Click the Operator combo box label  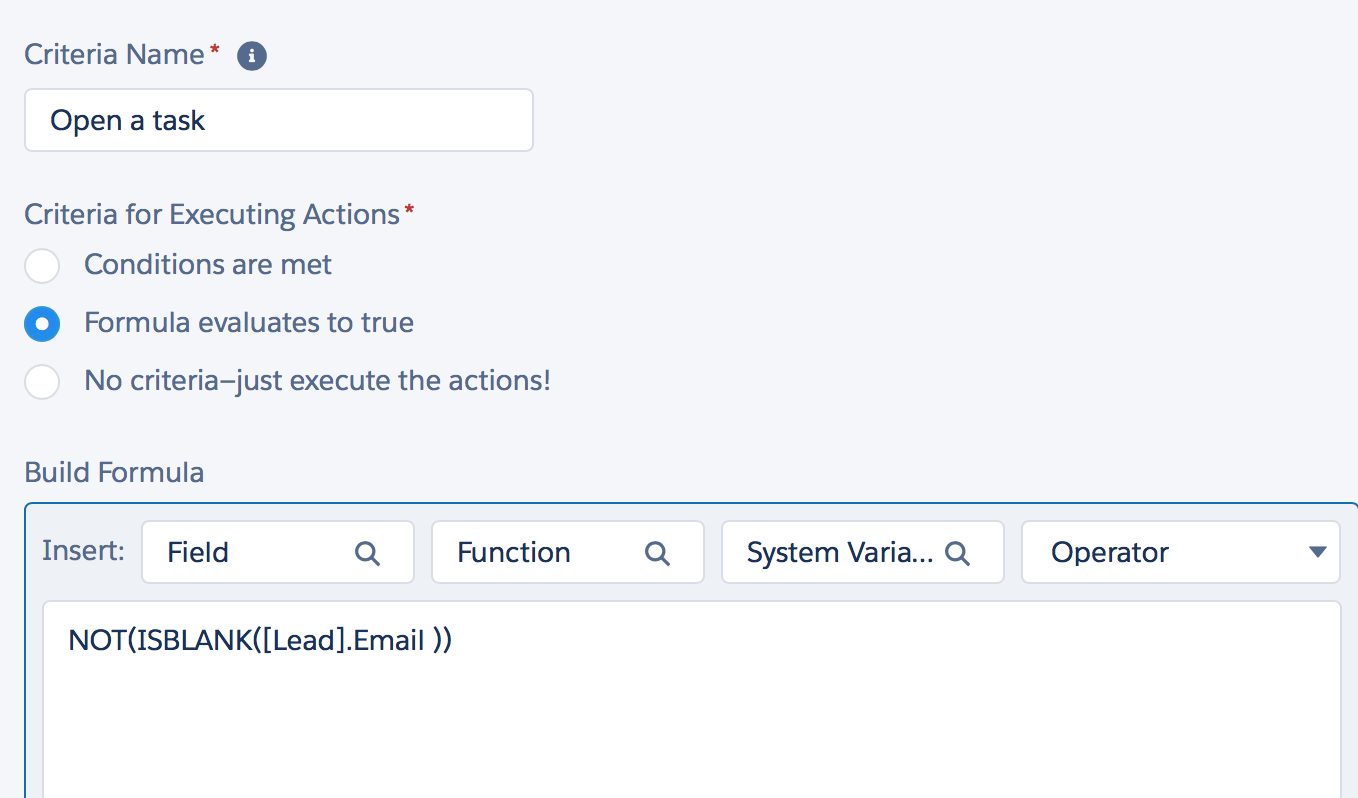[1110, 553]
